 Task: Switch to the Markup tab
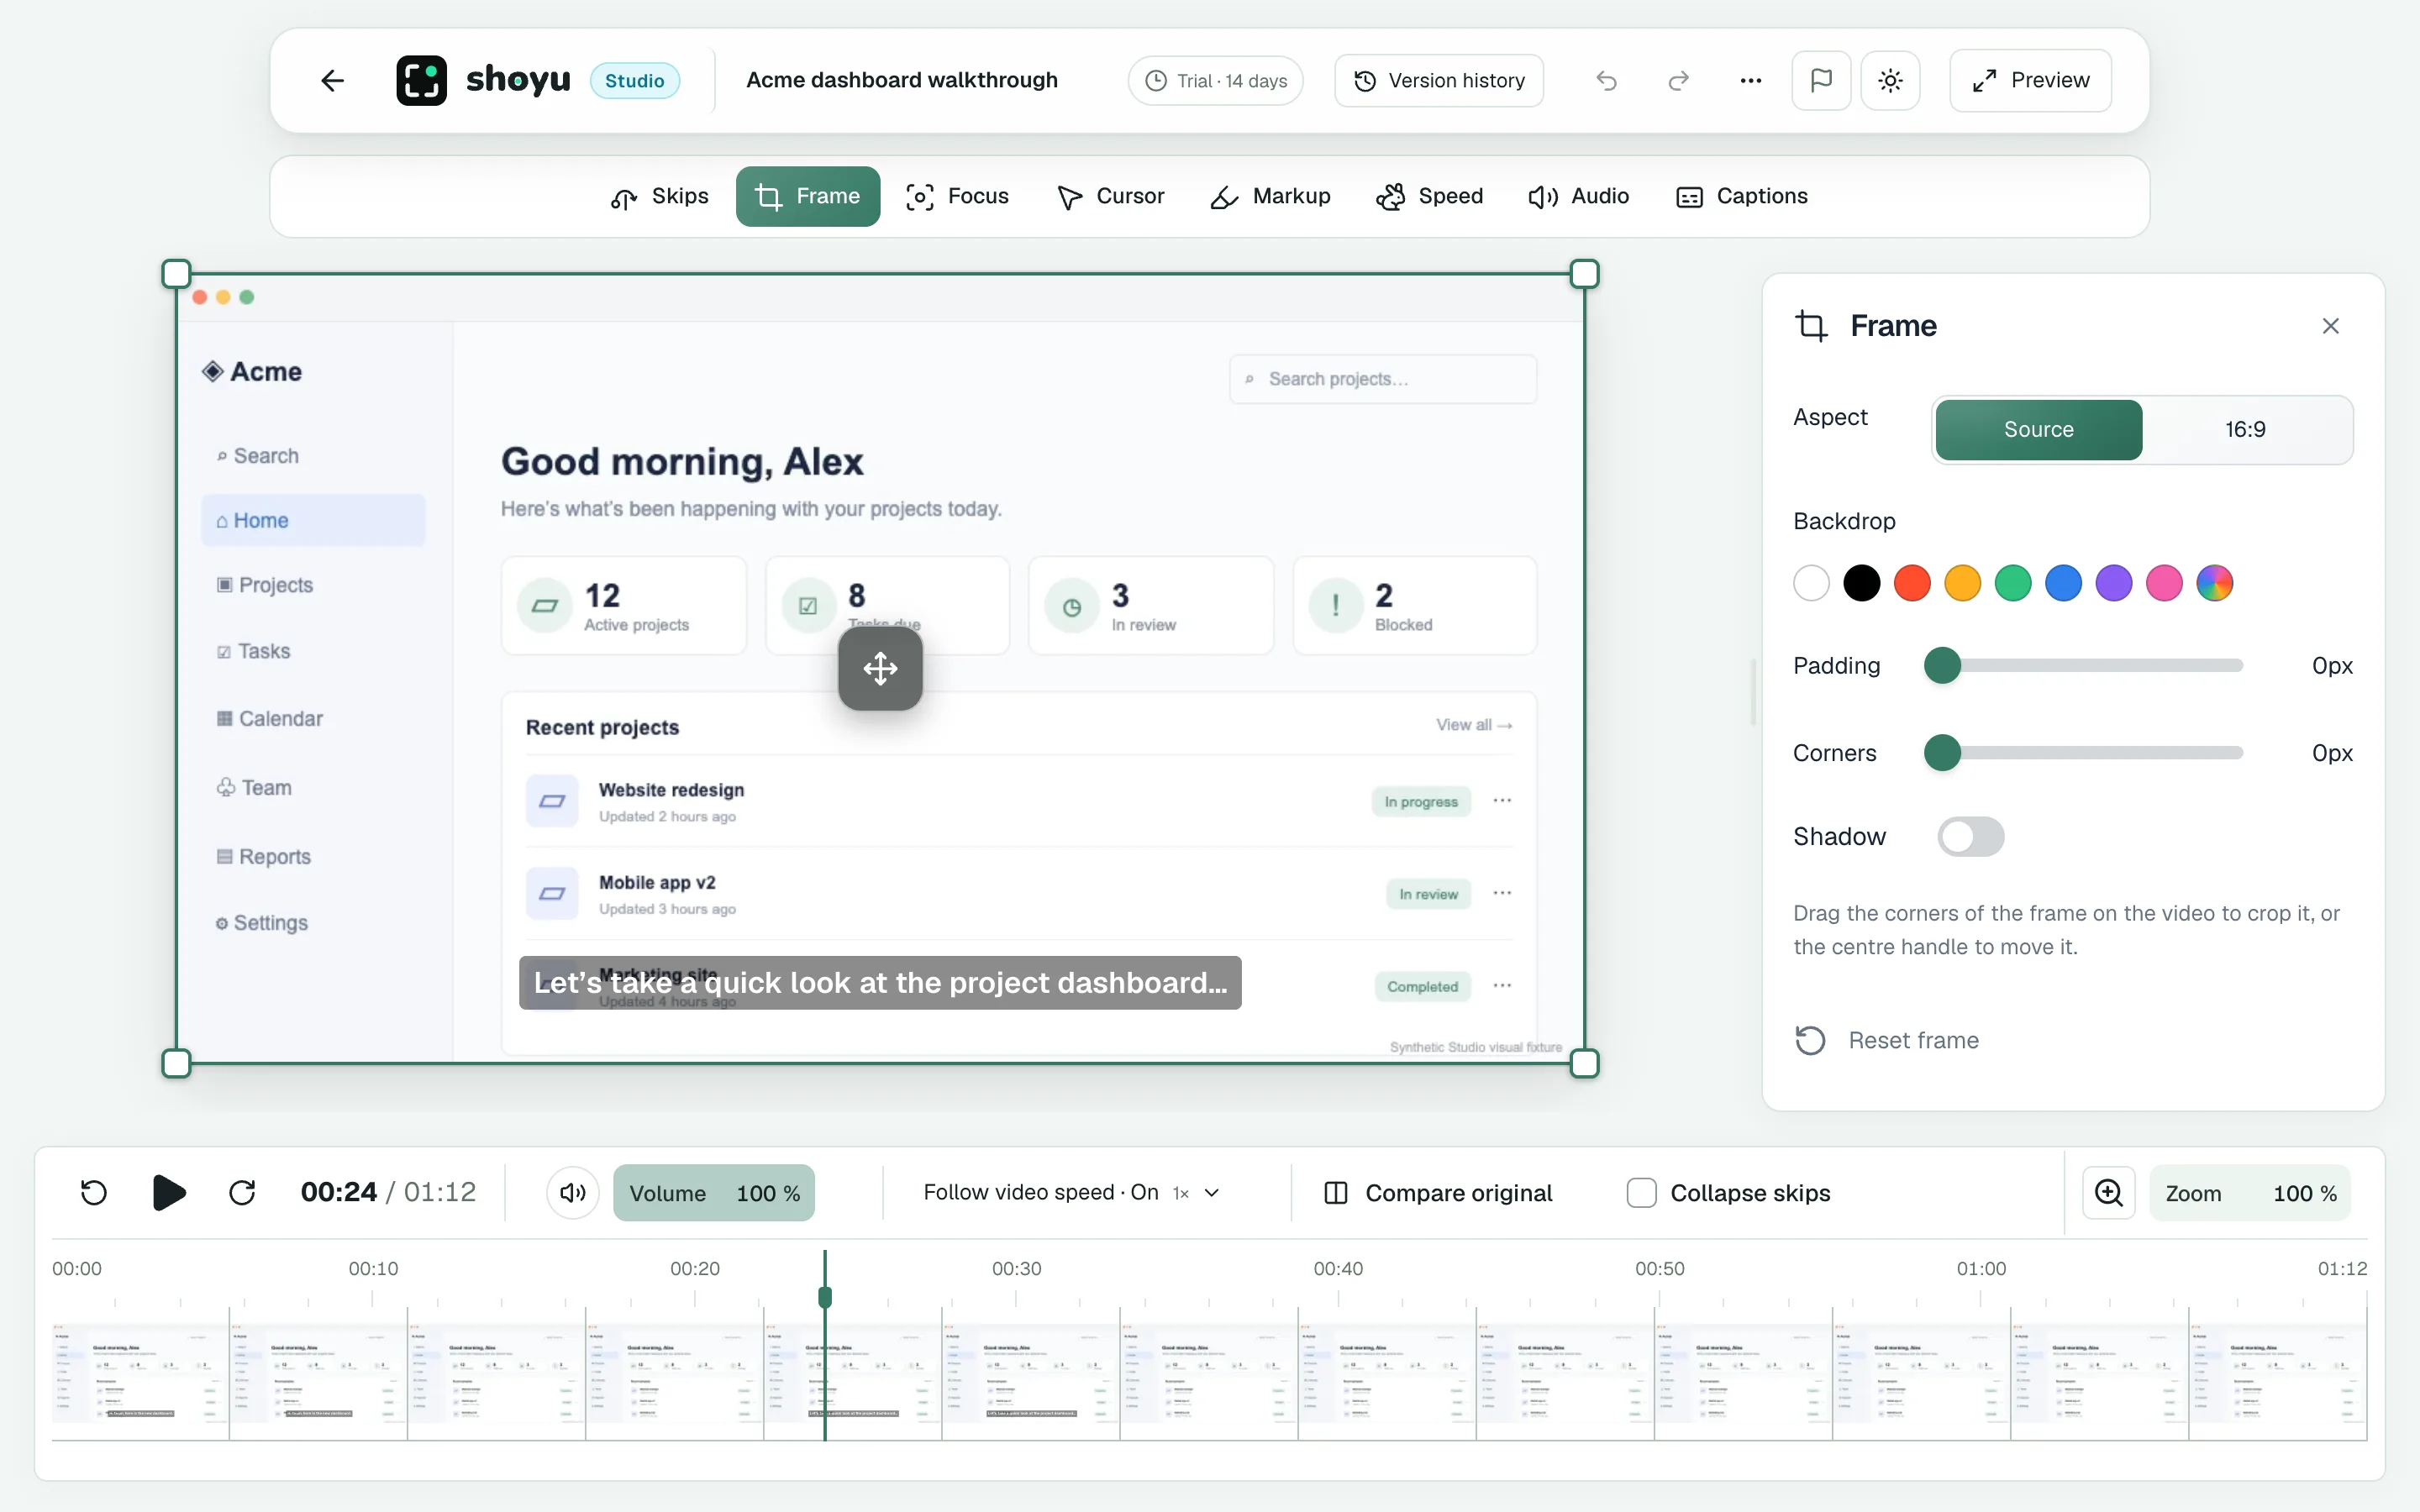[x=1270, y=196]
